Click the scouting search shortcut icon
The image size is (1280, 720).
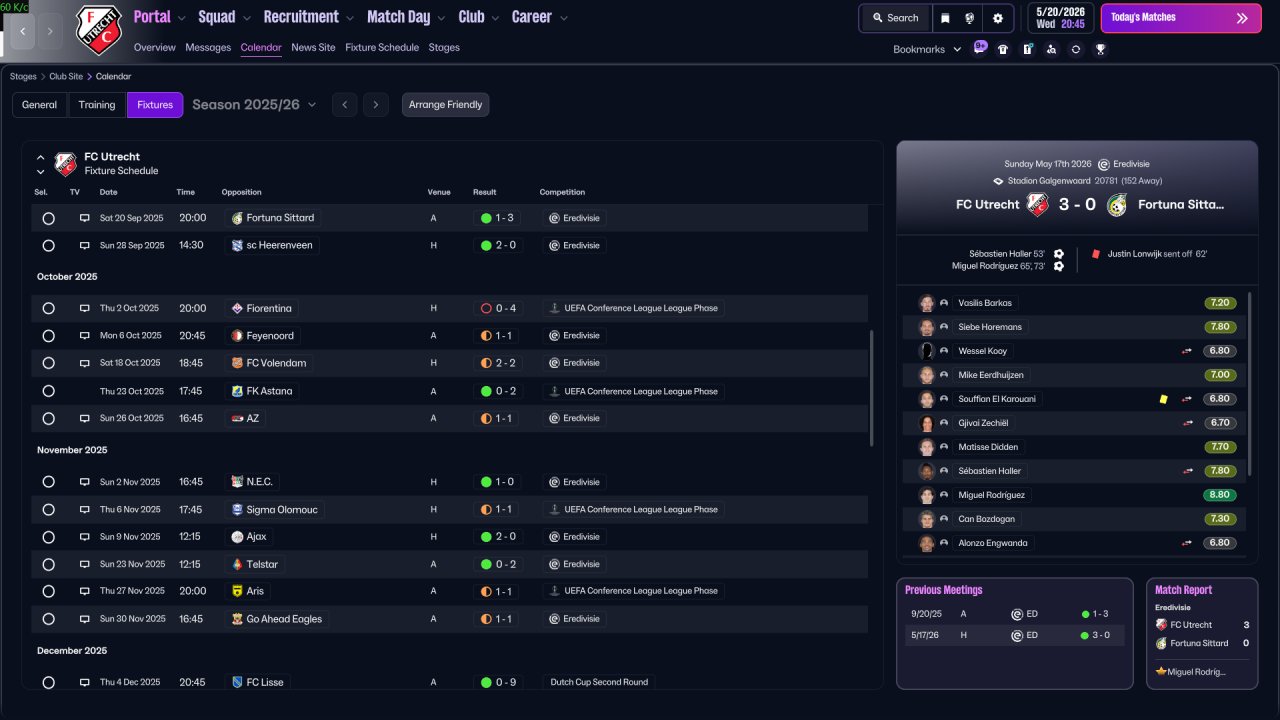1051,49
